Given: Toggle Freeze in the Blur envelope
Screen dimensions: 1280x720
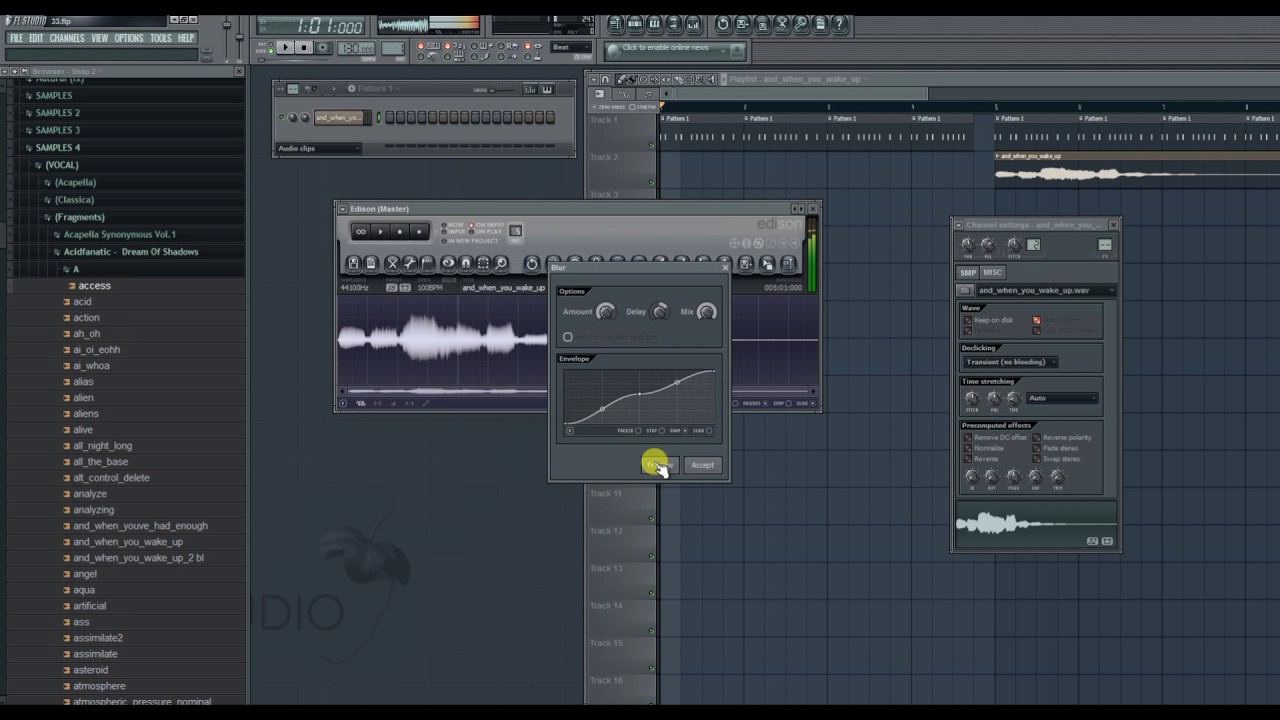Looking at the screenshot, I should point(638,431).
